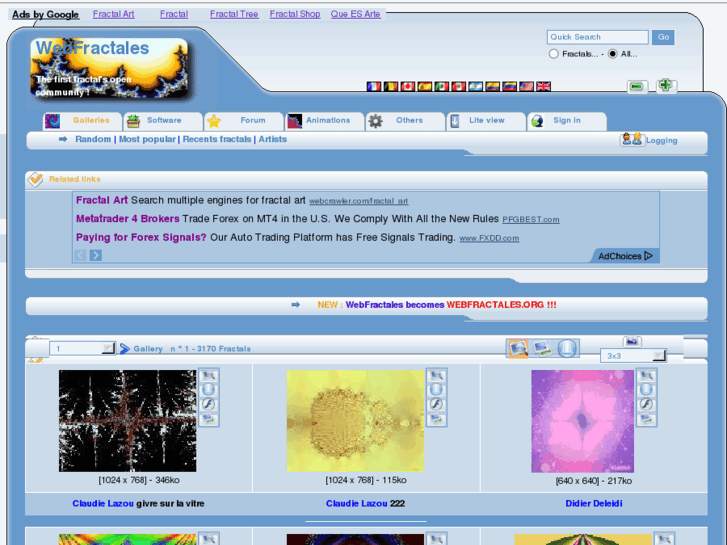Viewport: 727px width, 545px height.
Task: Select the All search radio button
Action: coord(612,54)
